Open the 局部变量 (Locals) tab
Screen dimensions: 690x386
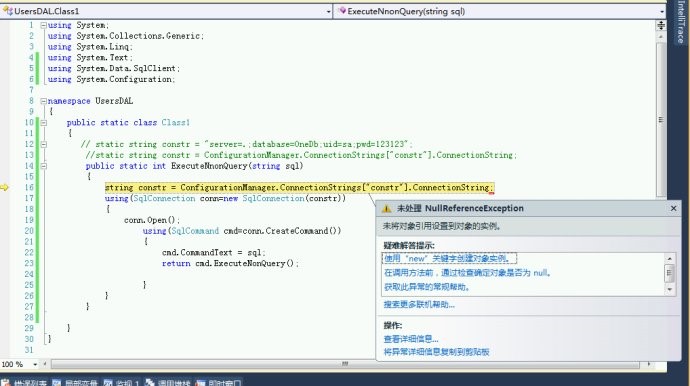(x=75, y=383)
